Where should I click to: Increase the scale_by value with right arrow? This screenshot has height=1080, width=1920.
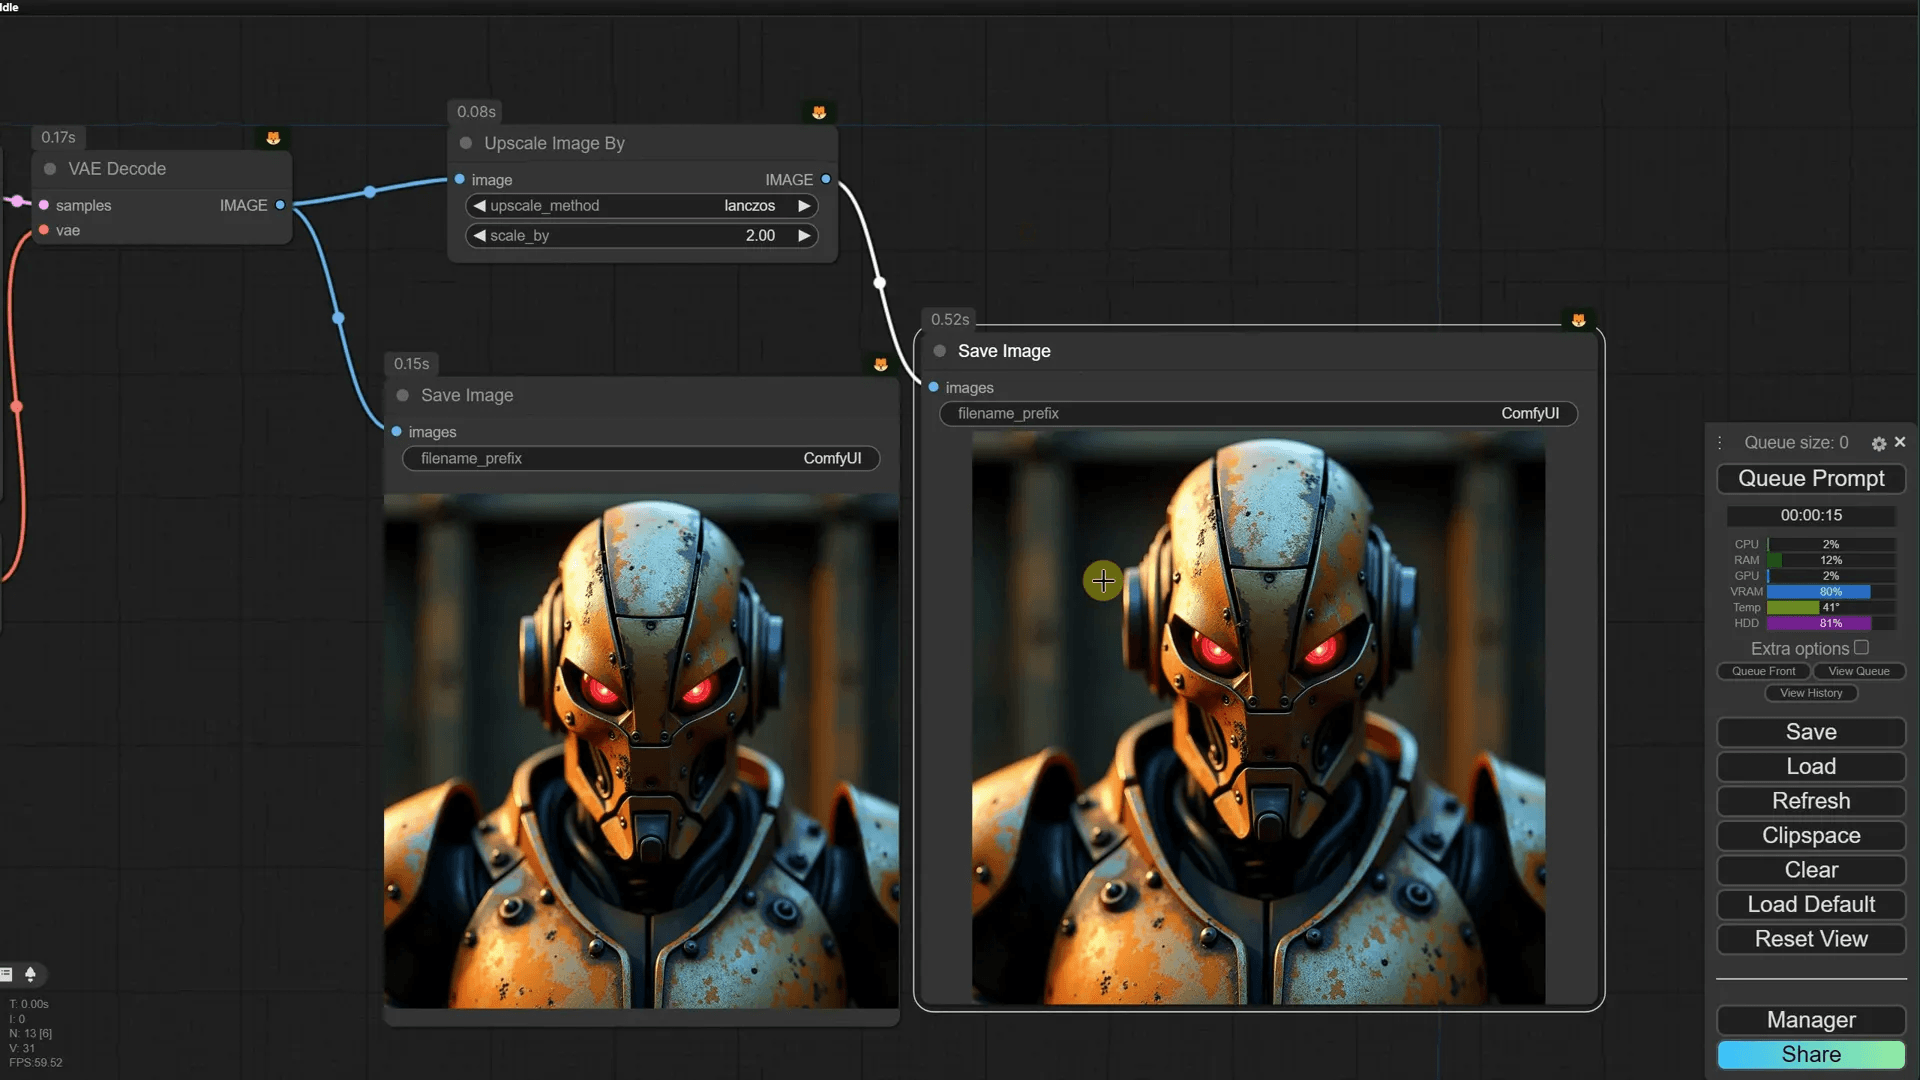coord(804,236)
